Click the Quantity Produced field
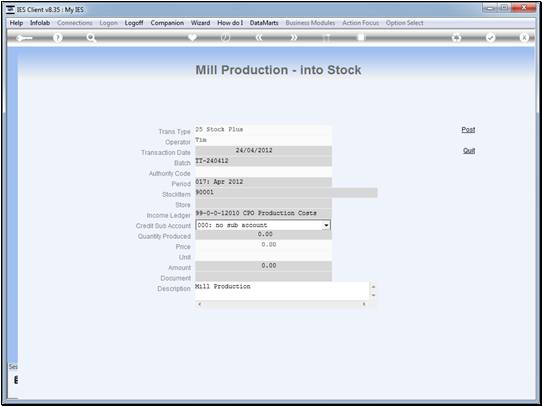542x406 pixels. [263, 235]
